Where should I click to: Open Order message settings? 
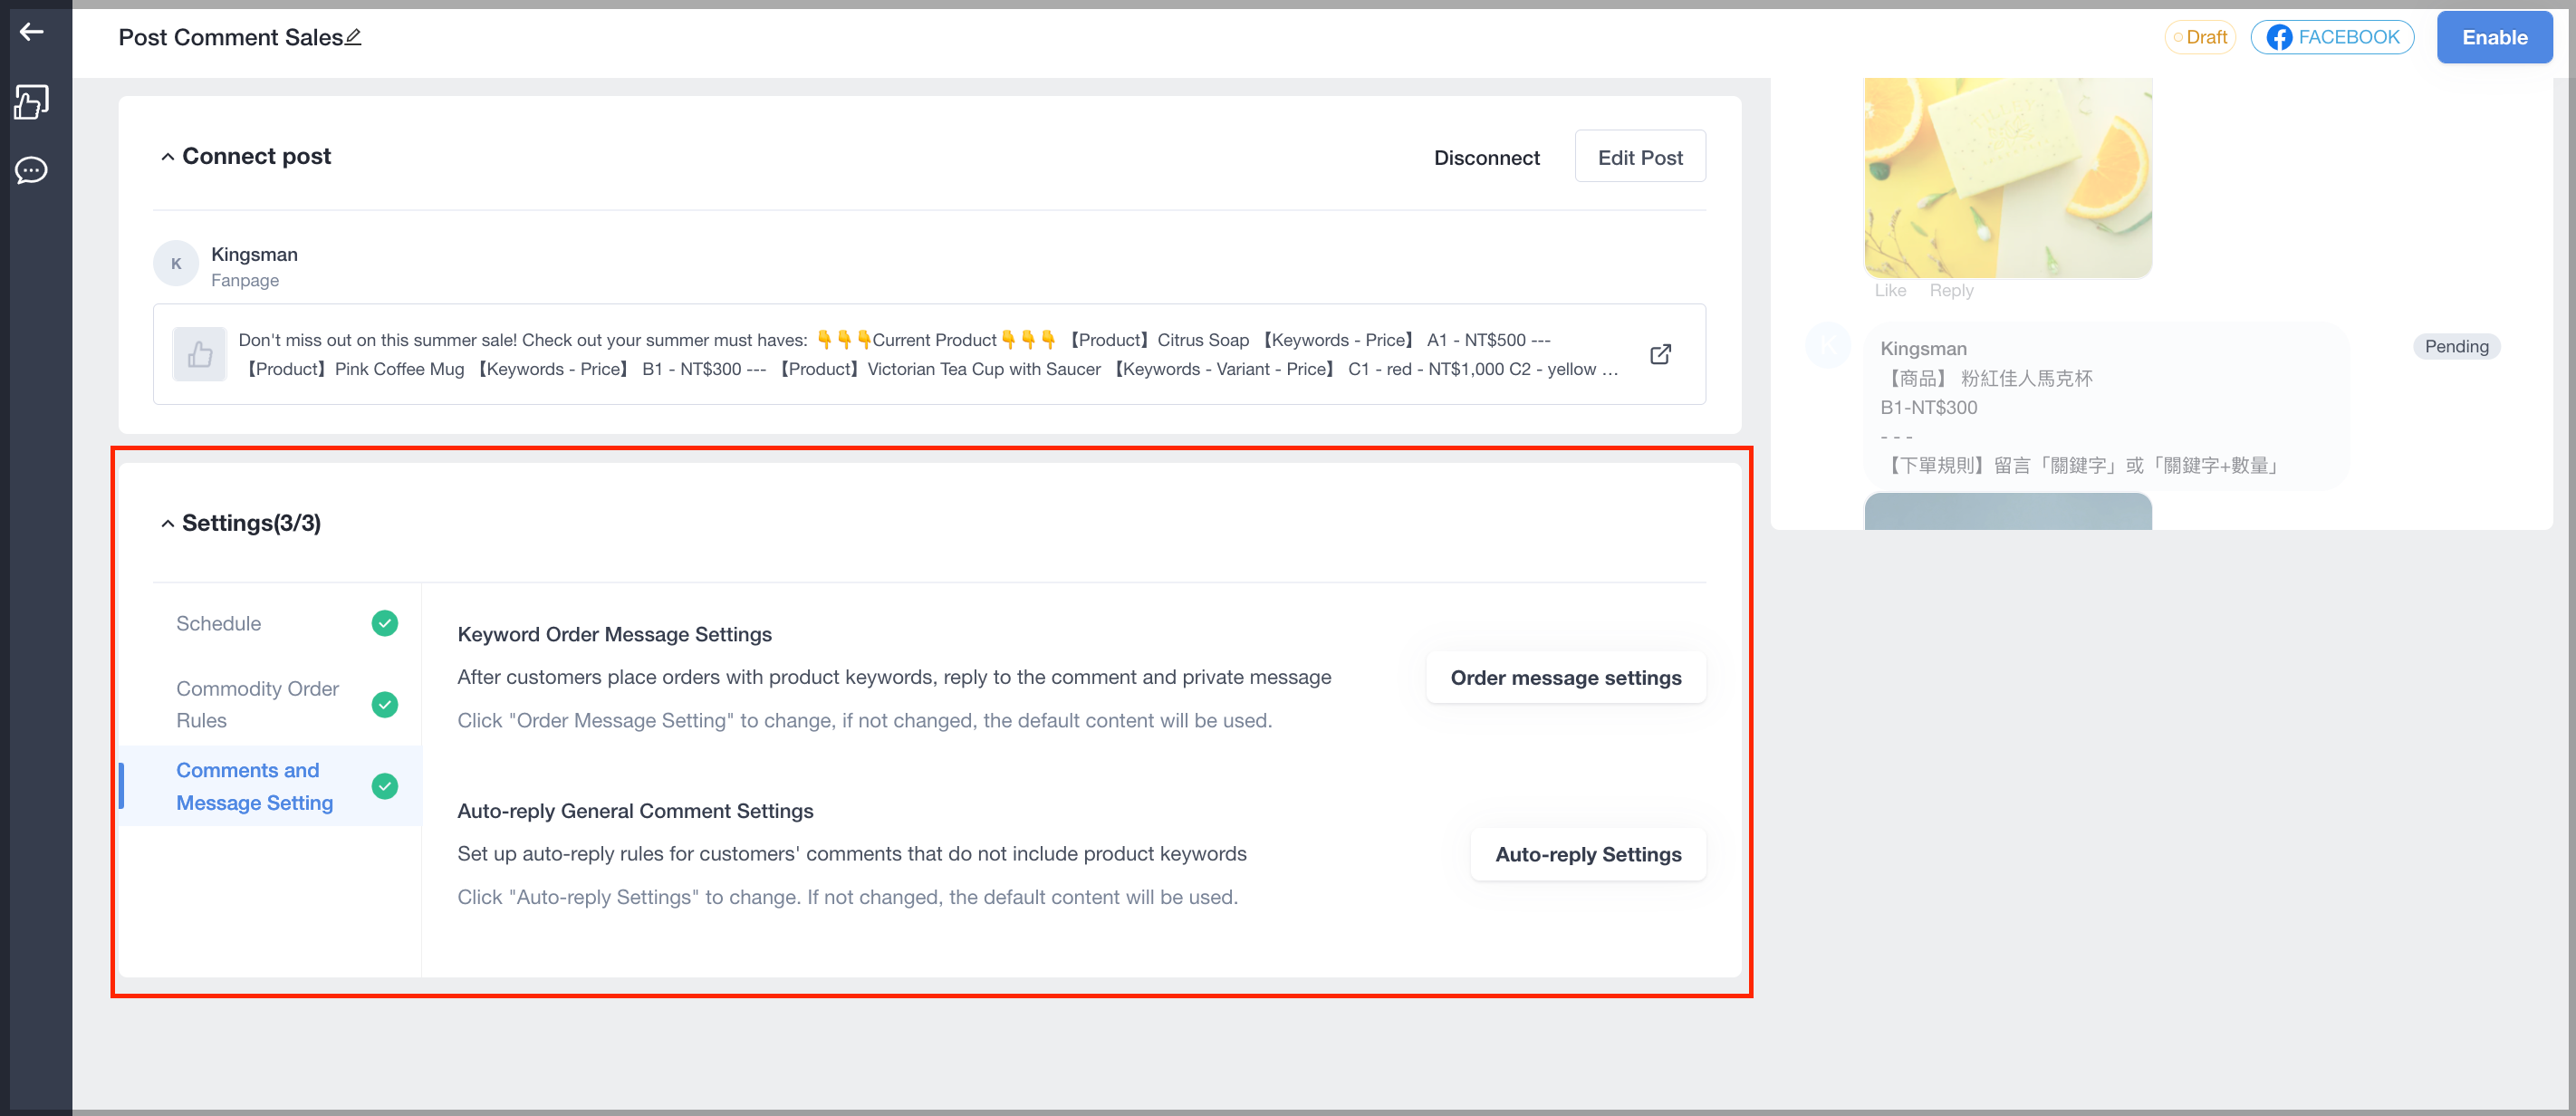[x=1566, y=678]
